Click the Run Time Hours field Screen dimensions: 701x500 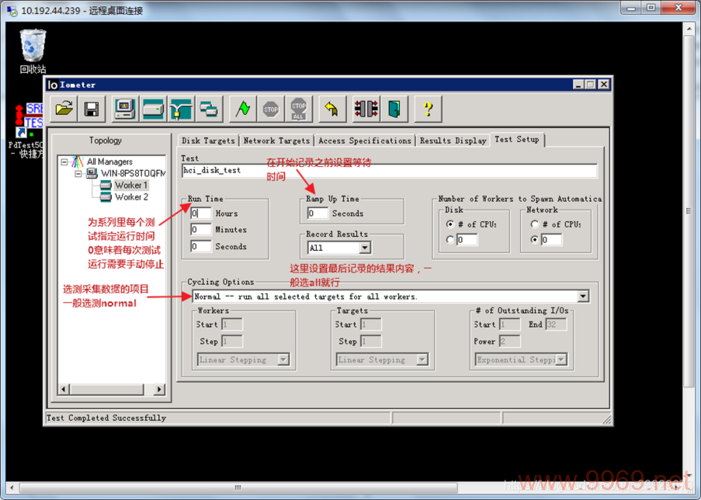click(201, 213)
